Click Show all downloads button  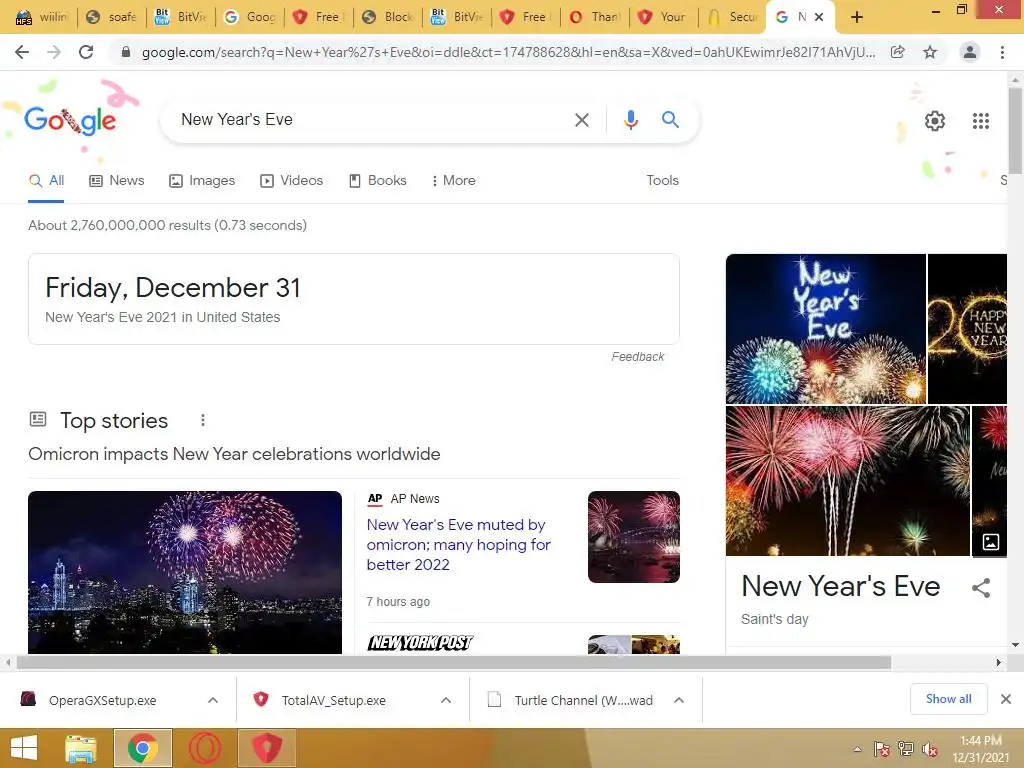(x=948, y=699)
